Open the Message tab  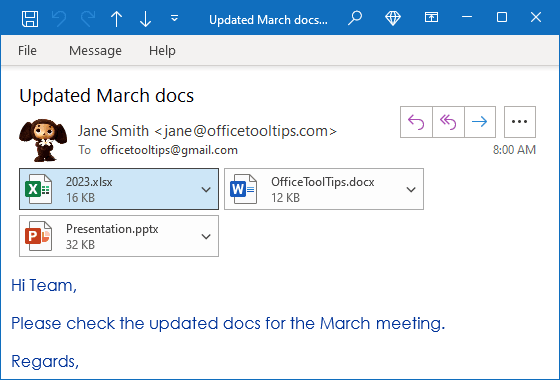pos(95,51)
